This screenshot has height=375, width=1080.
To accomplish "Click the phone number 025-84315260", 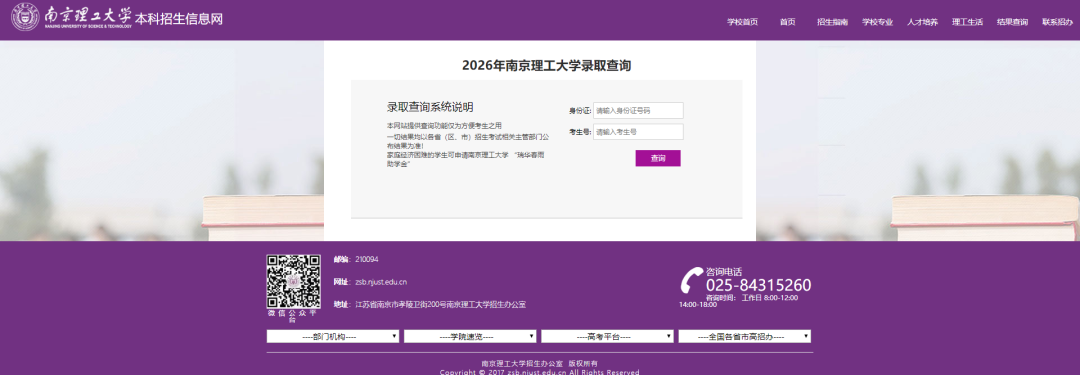I will [758, 285].
